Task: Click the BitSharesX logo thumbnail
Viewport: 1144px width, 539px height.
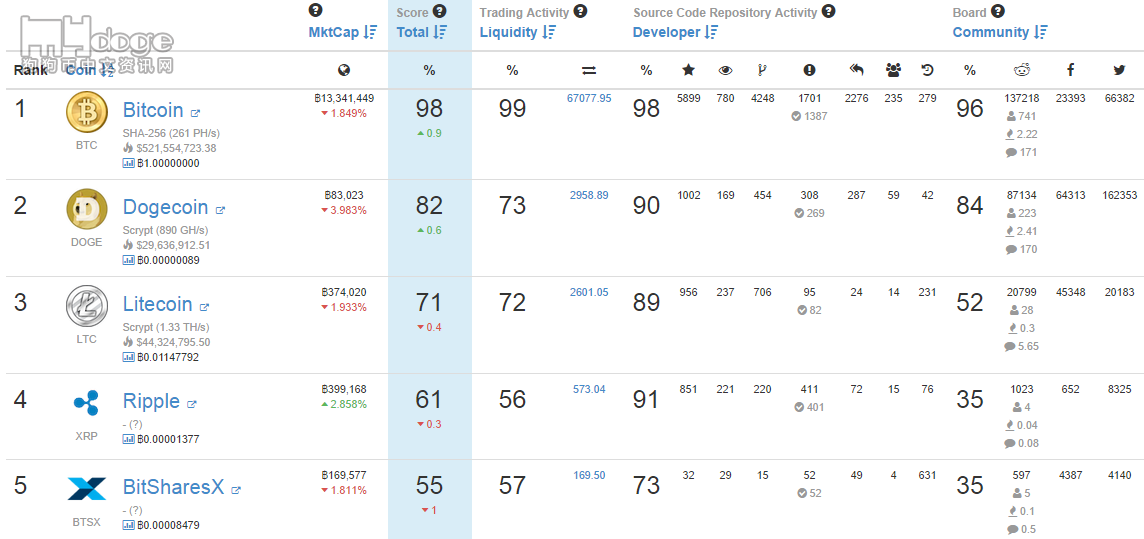Action: [86, 488]
